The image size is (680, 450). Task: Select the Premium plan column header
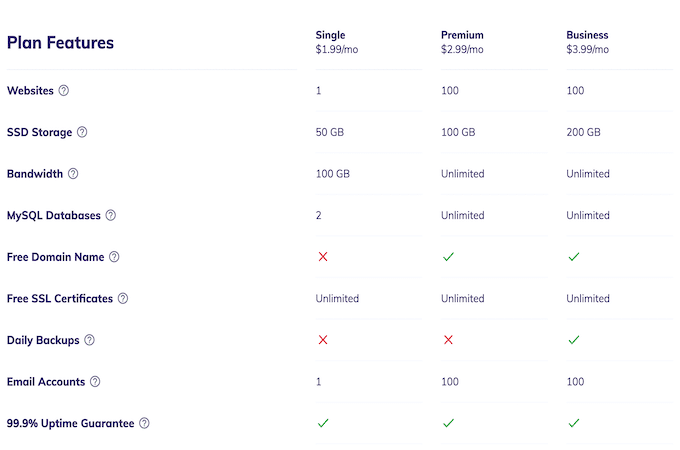point(462,42)
